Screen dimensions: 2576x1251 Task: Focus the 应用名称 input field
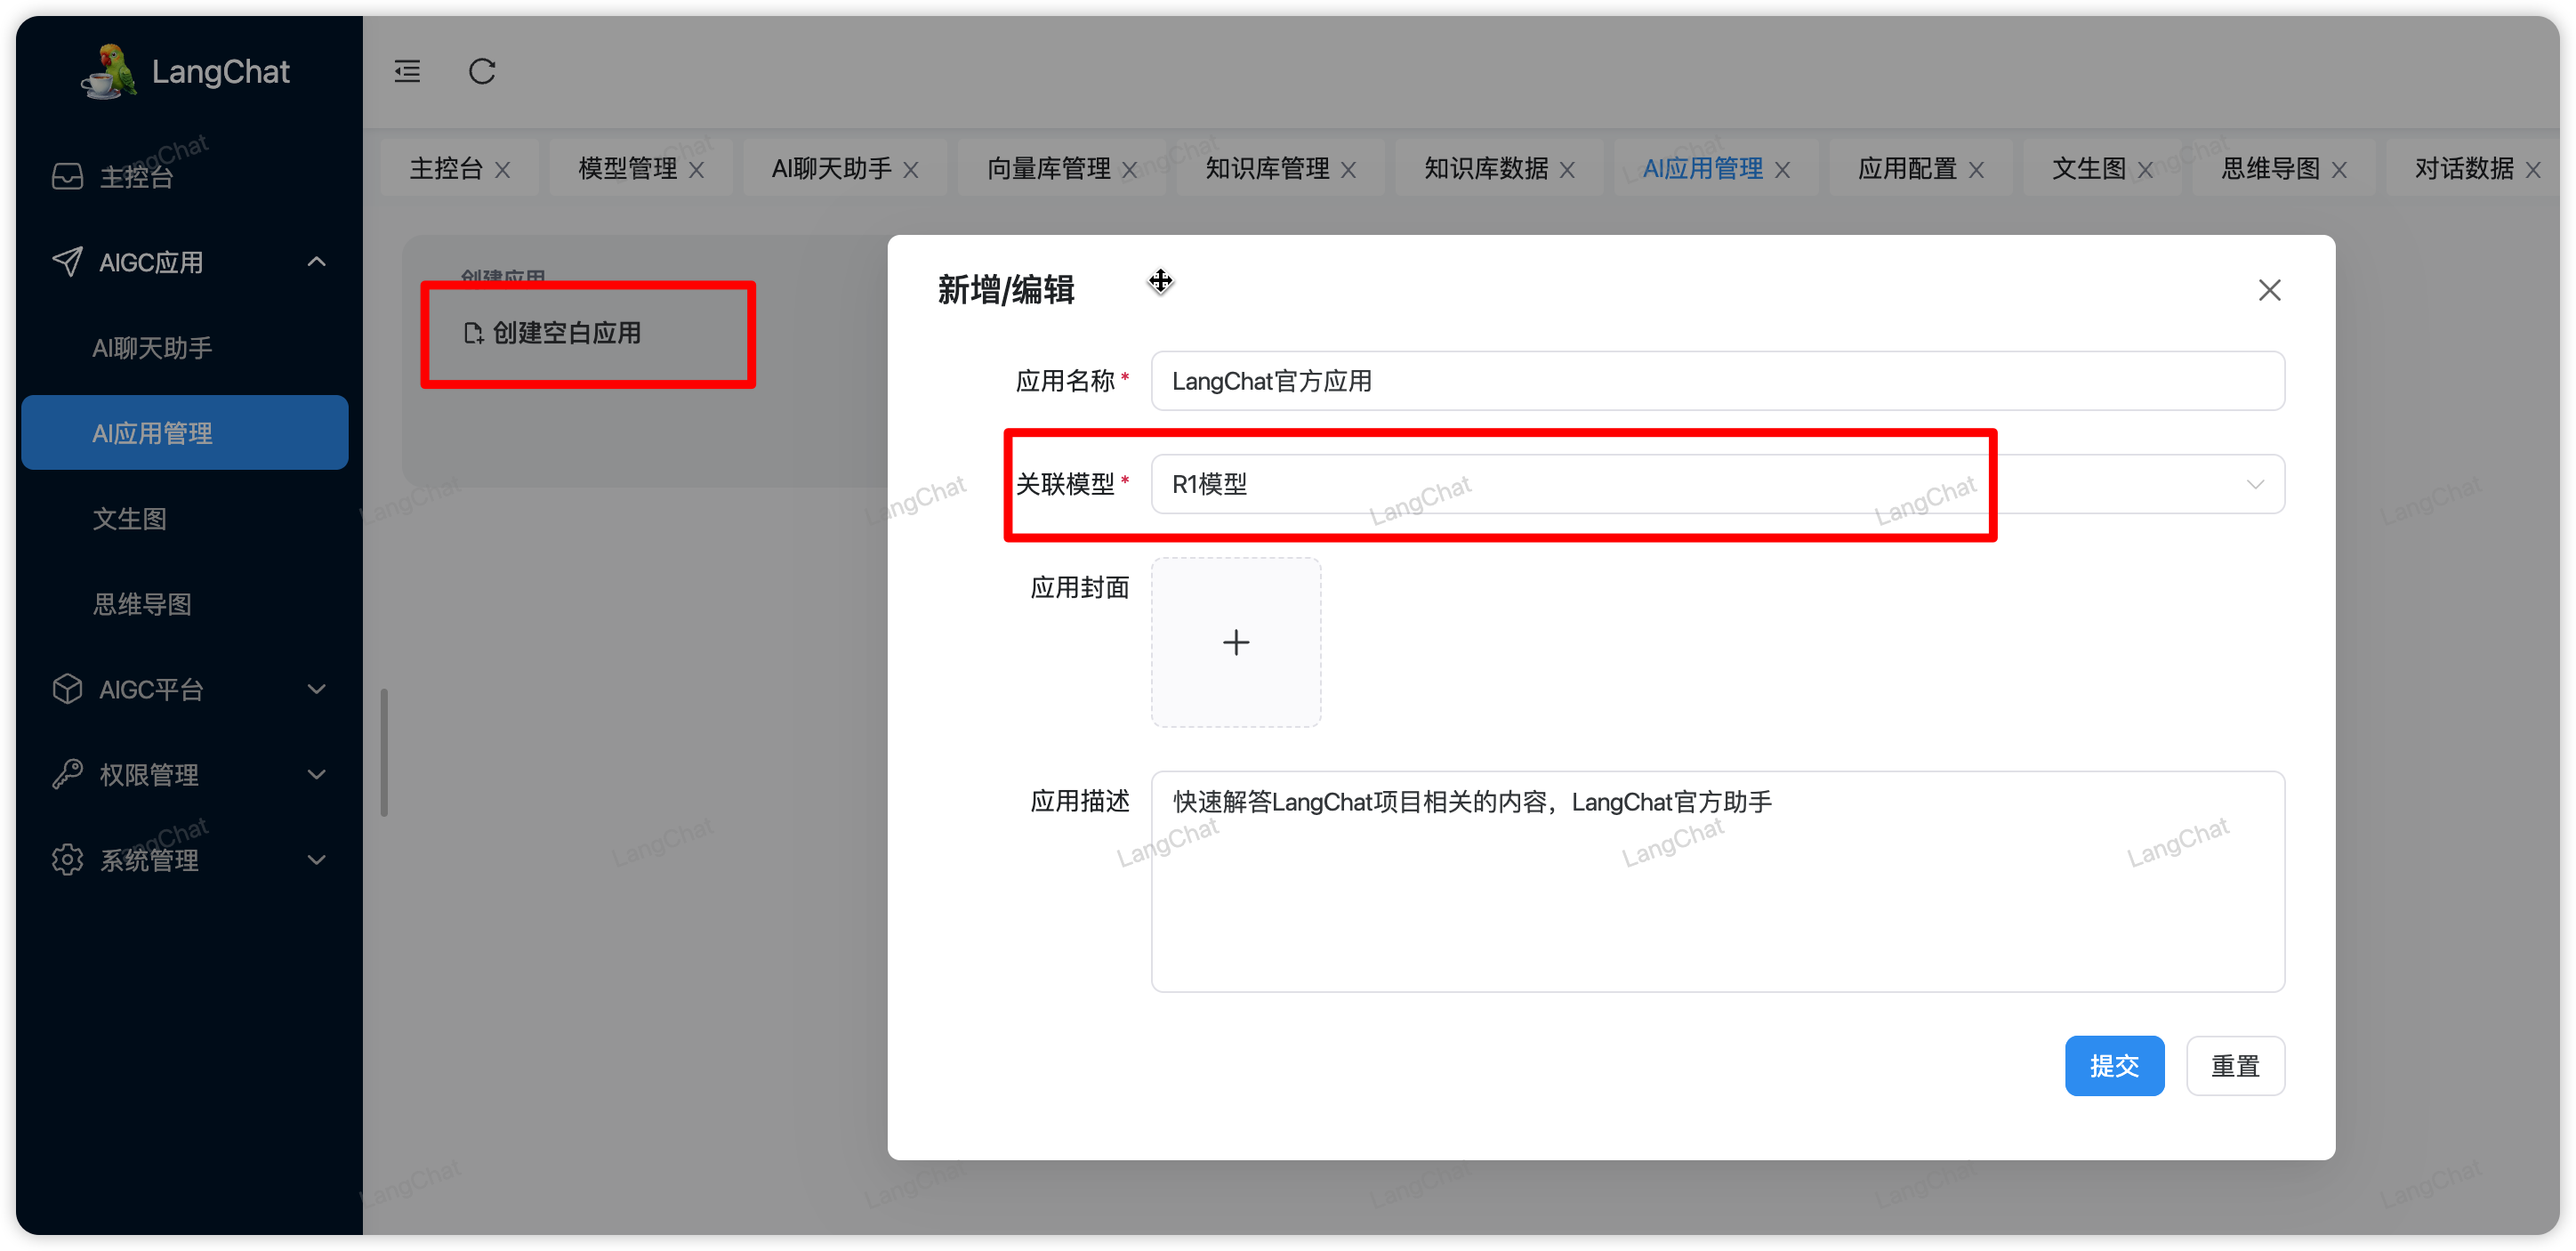tap(1718, 381)
